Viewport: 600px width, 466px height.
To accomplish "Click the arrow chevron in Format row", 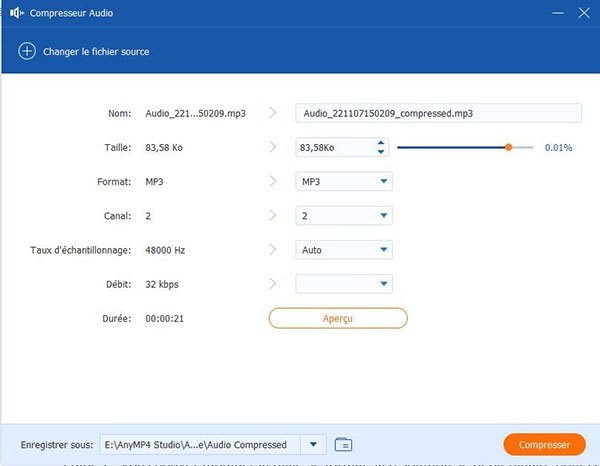I will click(x=272, y=181).
